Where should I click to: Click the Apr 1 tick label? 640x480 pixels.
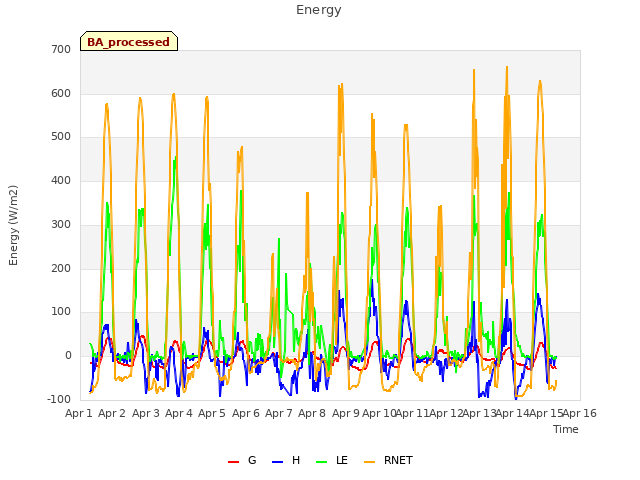pos(79,413)
